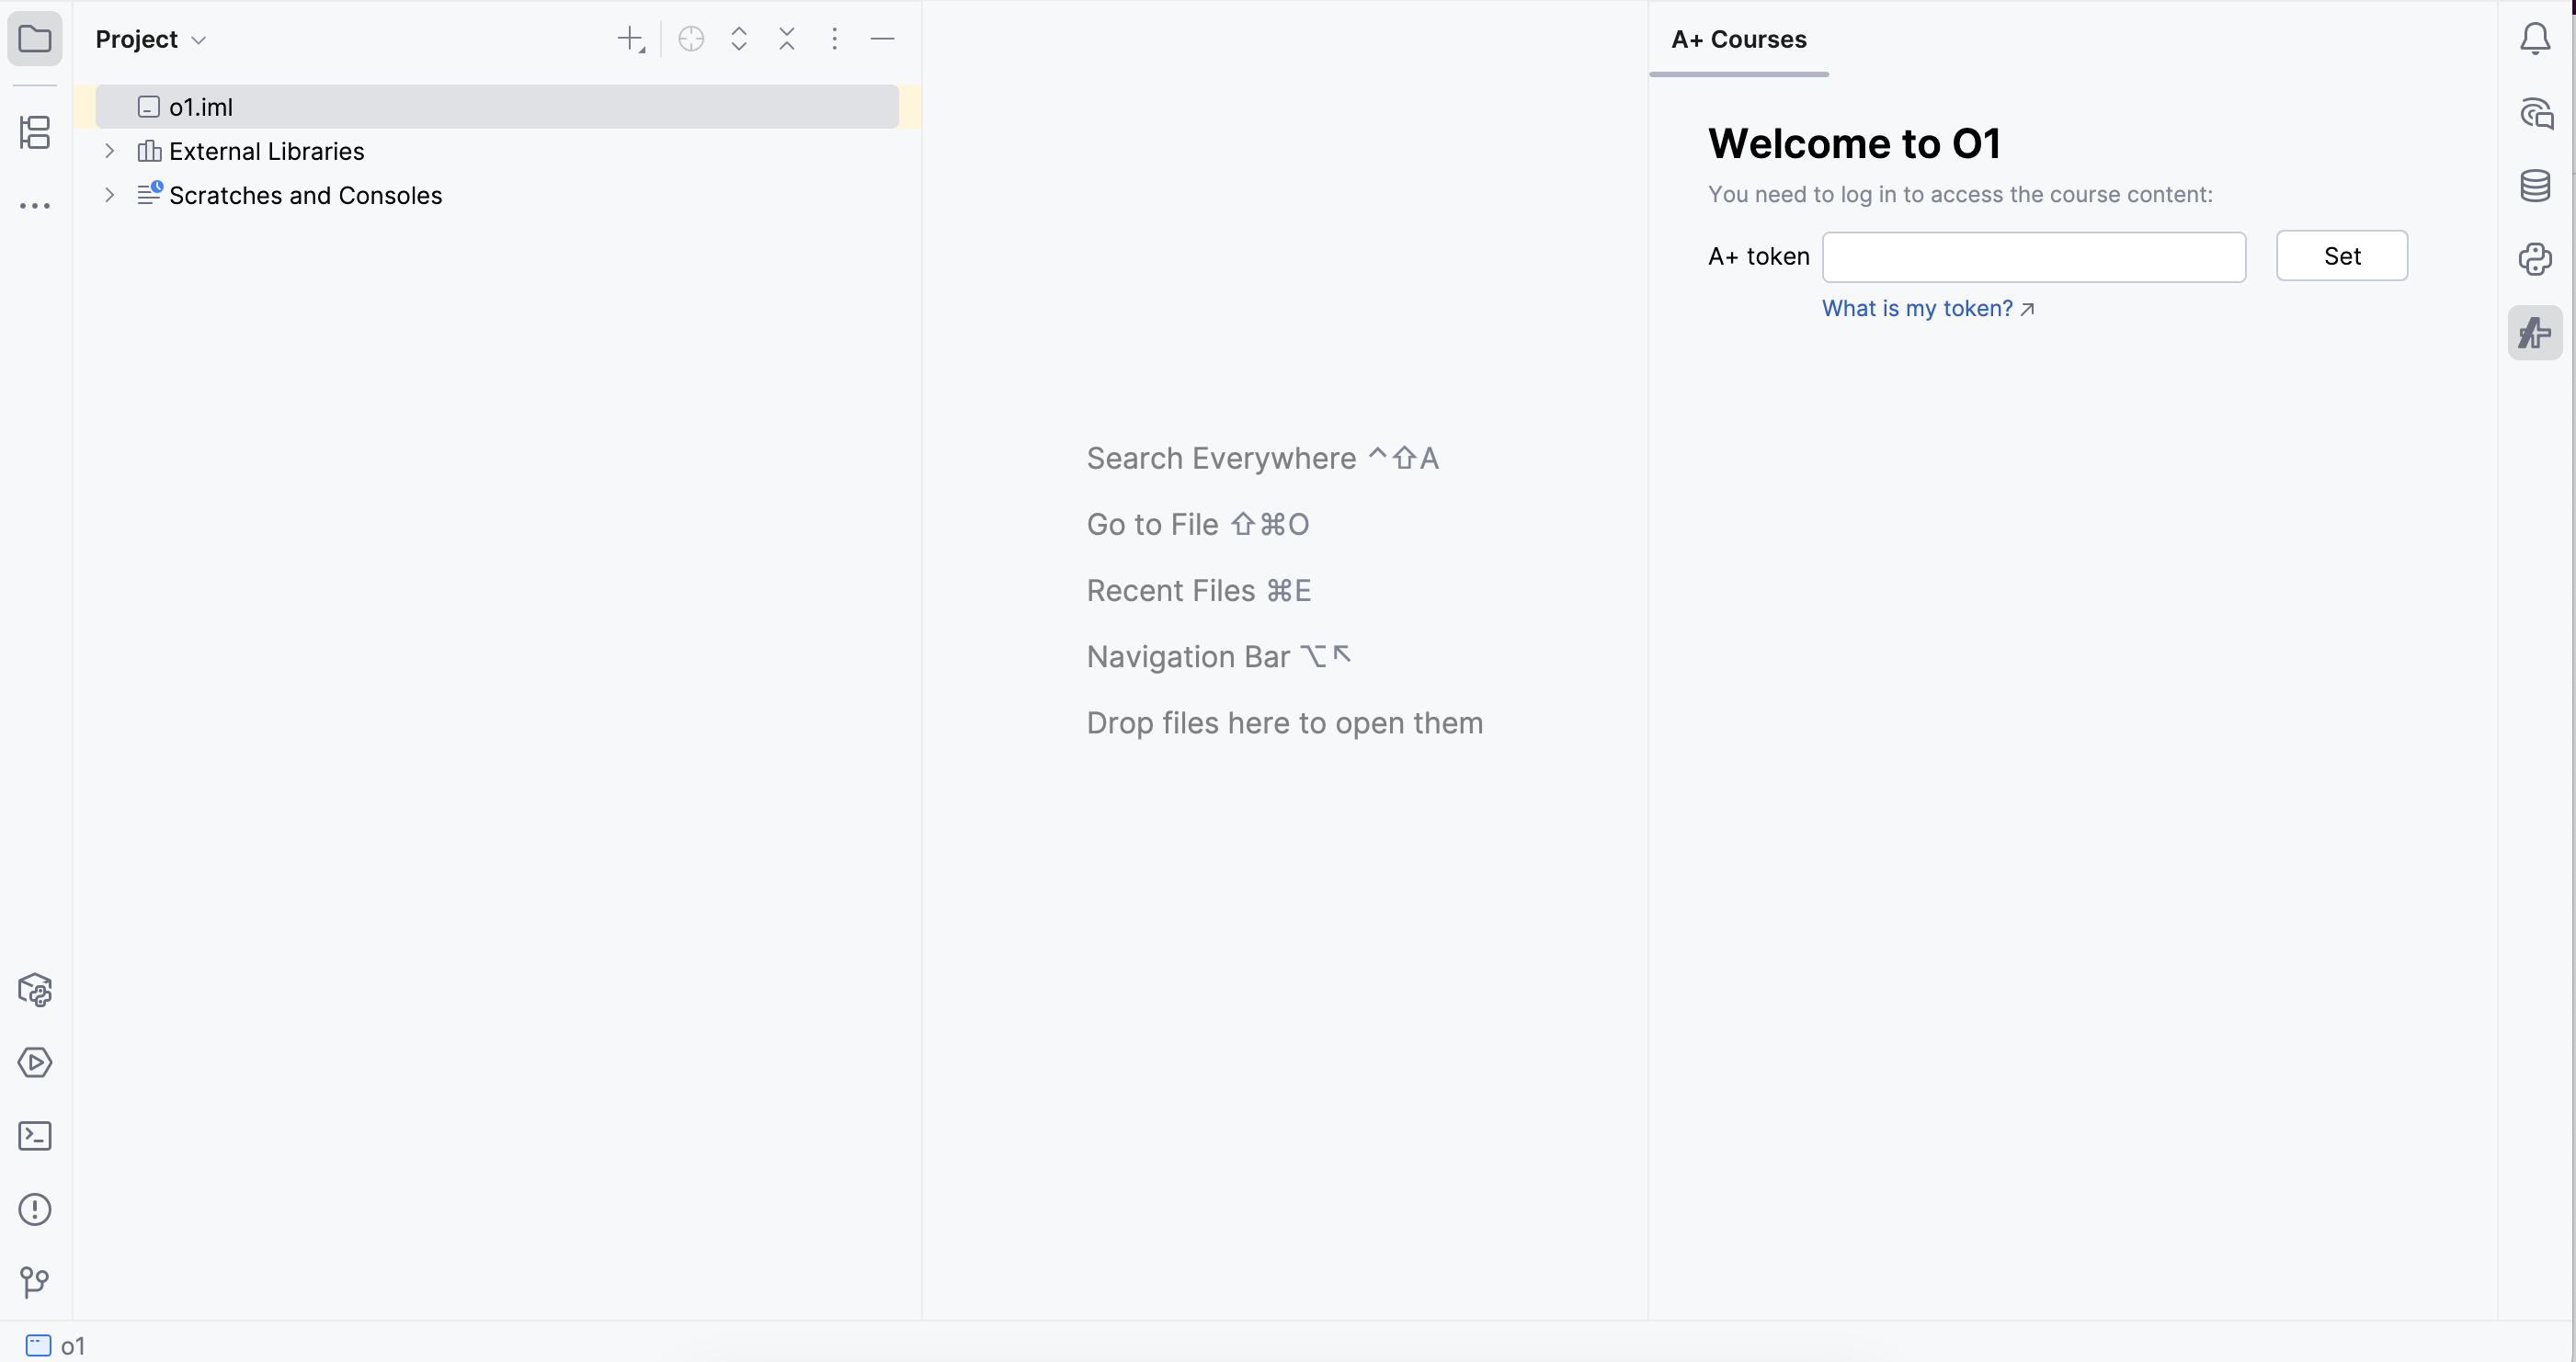Viewport: 2576px width, 1362px height.
Task: Toggle the Project folder tool window
Action: coord(35,39)
